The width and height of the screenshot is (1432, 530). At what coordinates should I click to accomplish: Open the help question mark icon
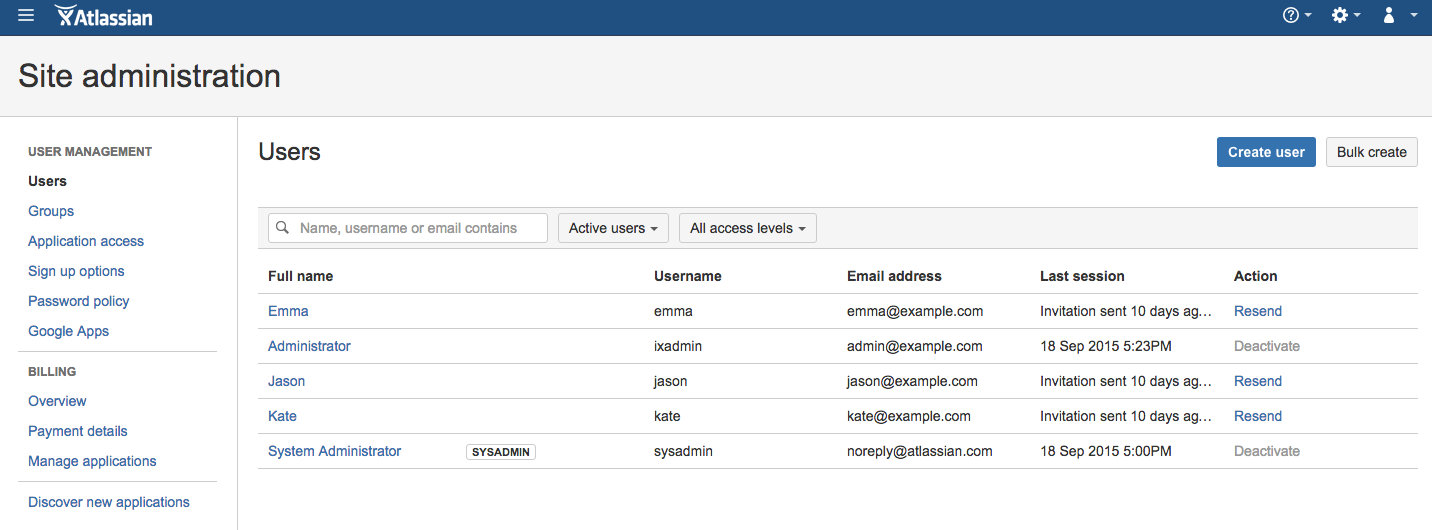[1291, 15]
